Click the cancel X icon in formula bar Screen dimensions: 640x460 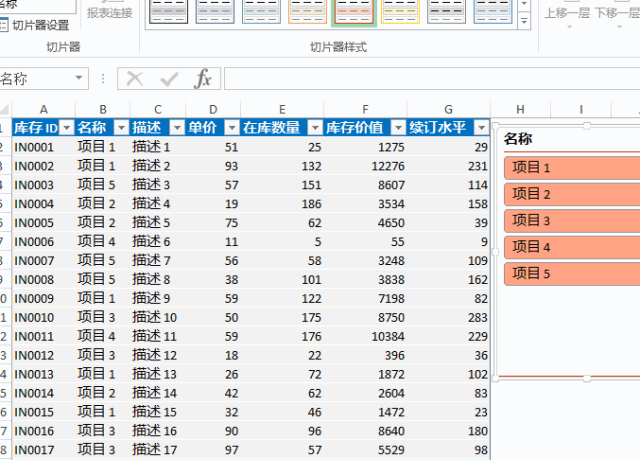(135, 78)
